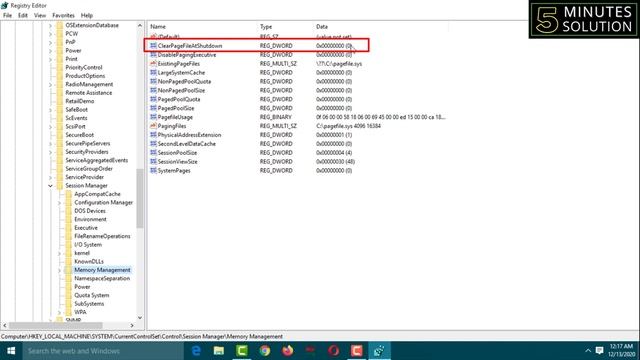This screenshot has width=640, height=360.
Task: Click the SessionViewSize data '0x00000030 (48)'
Action: [x=335, y=162]
